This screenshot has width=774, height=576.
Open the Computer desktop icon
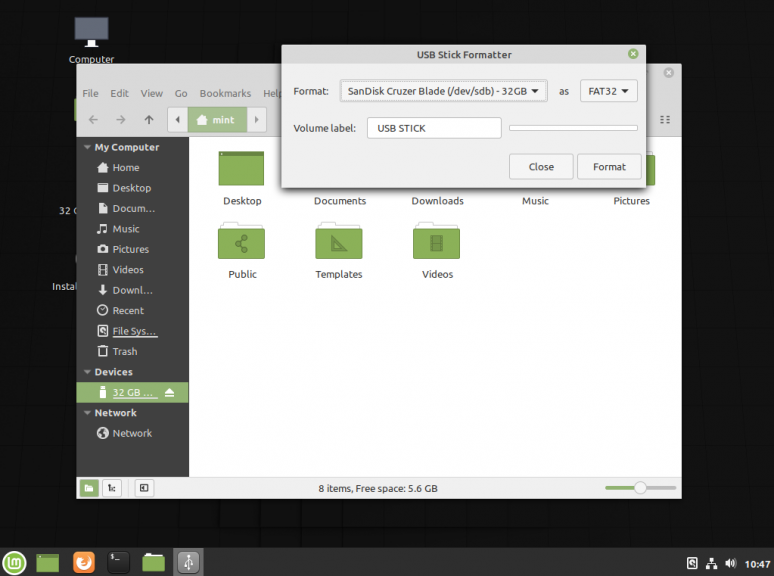pyautogui.click(x=91, y=32)
